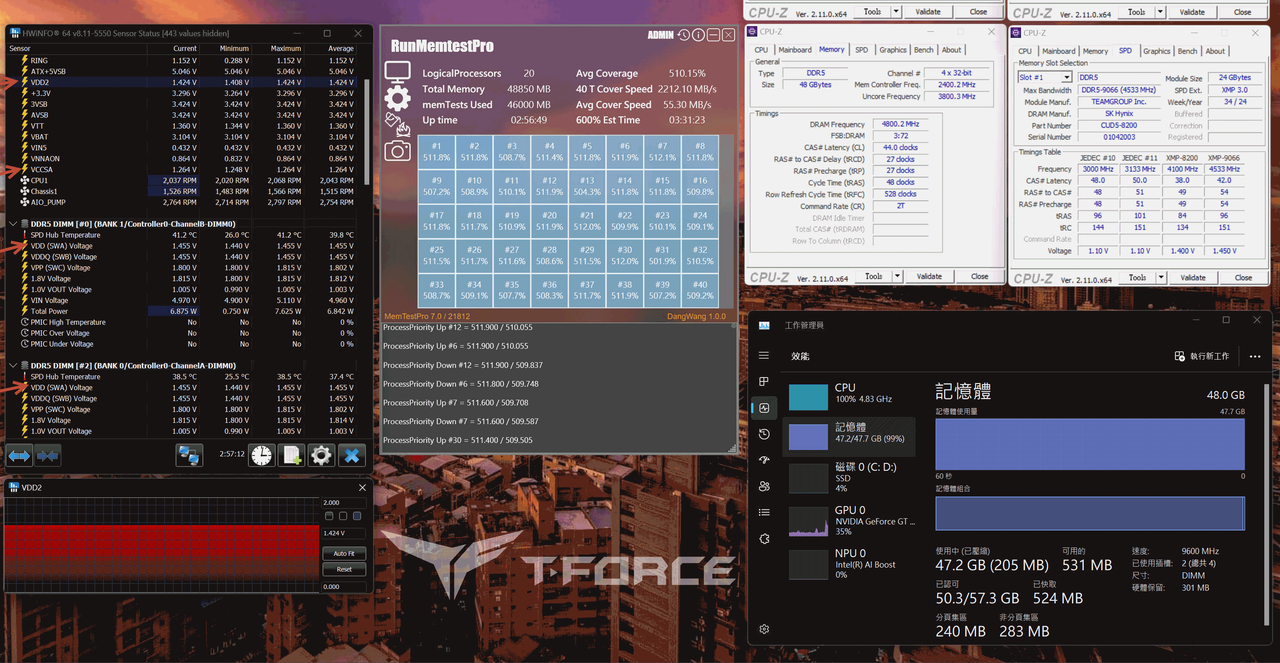The height and width of the screenshot is (663, 1280).
Task: Switch to Graphics tab in SPD CPU-Z window
Action: click(x=1157, y=51)
